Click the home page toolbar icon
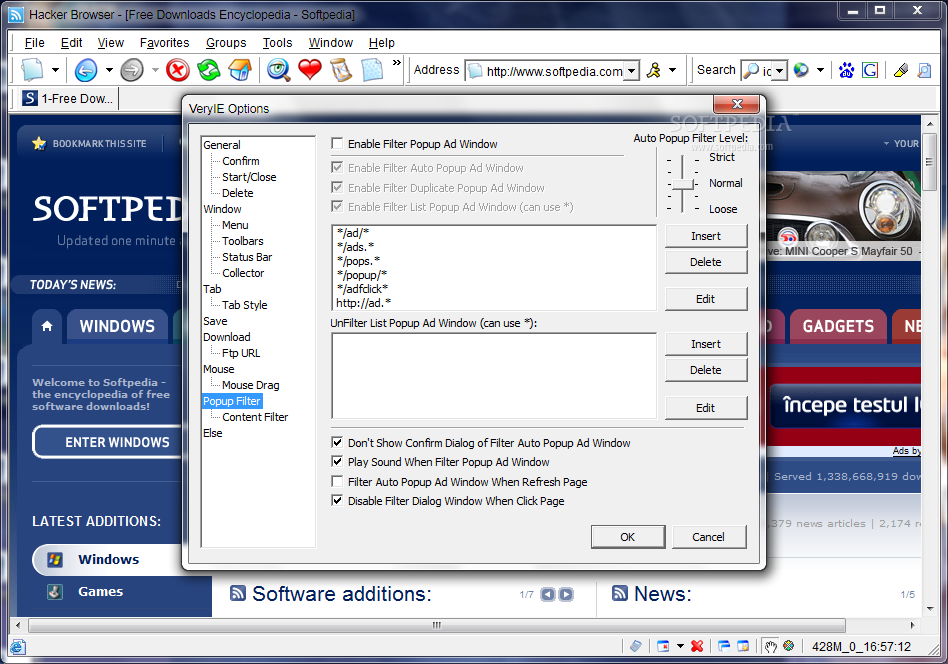Viewport: 948px width, 664px height. pyautogui.click(x=240, y=70)
